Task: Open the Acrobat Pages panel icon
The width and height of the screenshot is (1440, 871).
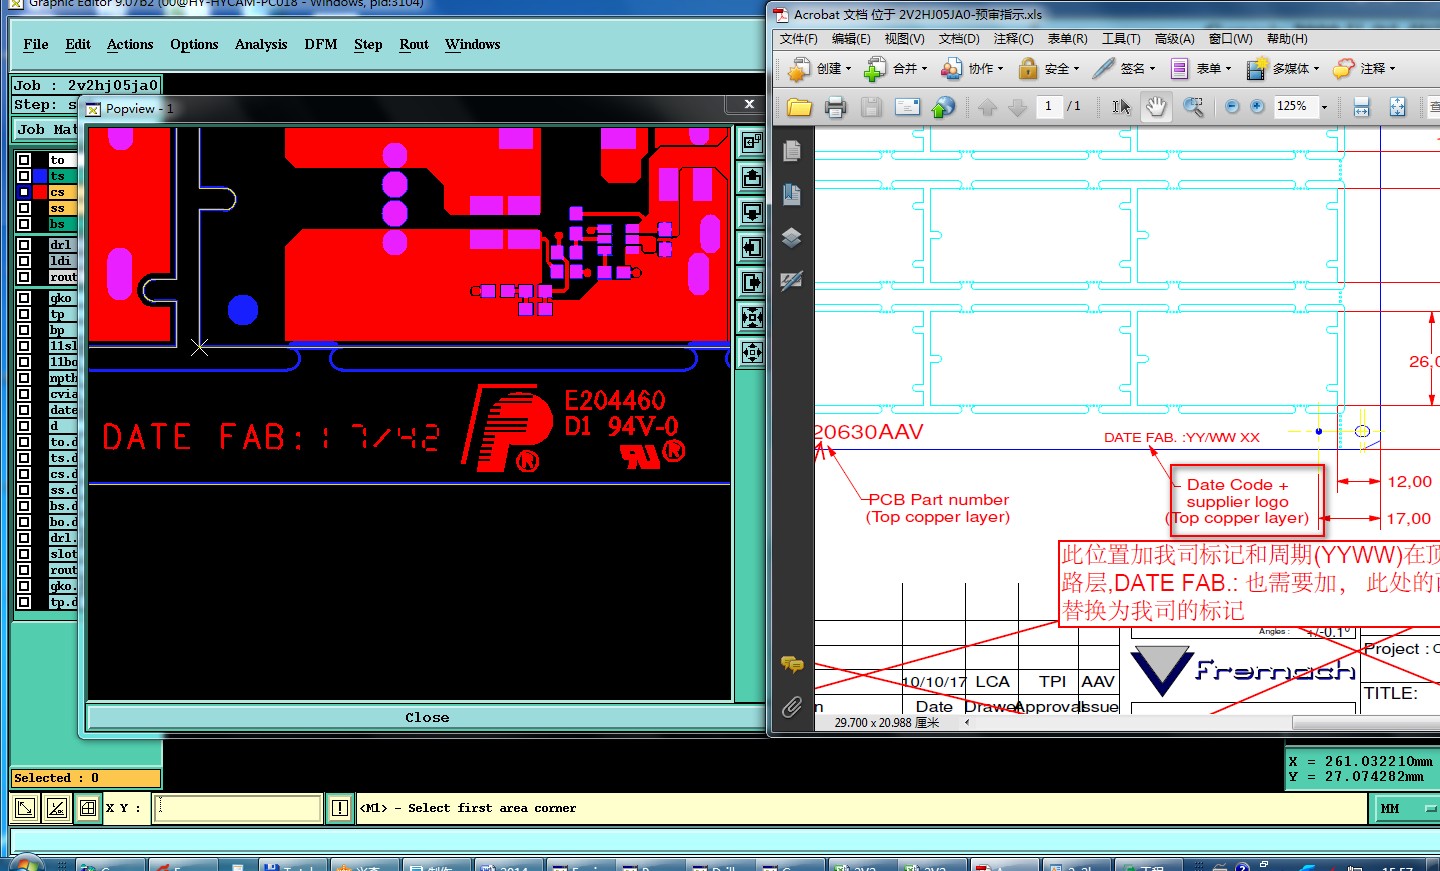Action: [x=791, y=151]
